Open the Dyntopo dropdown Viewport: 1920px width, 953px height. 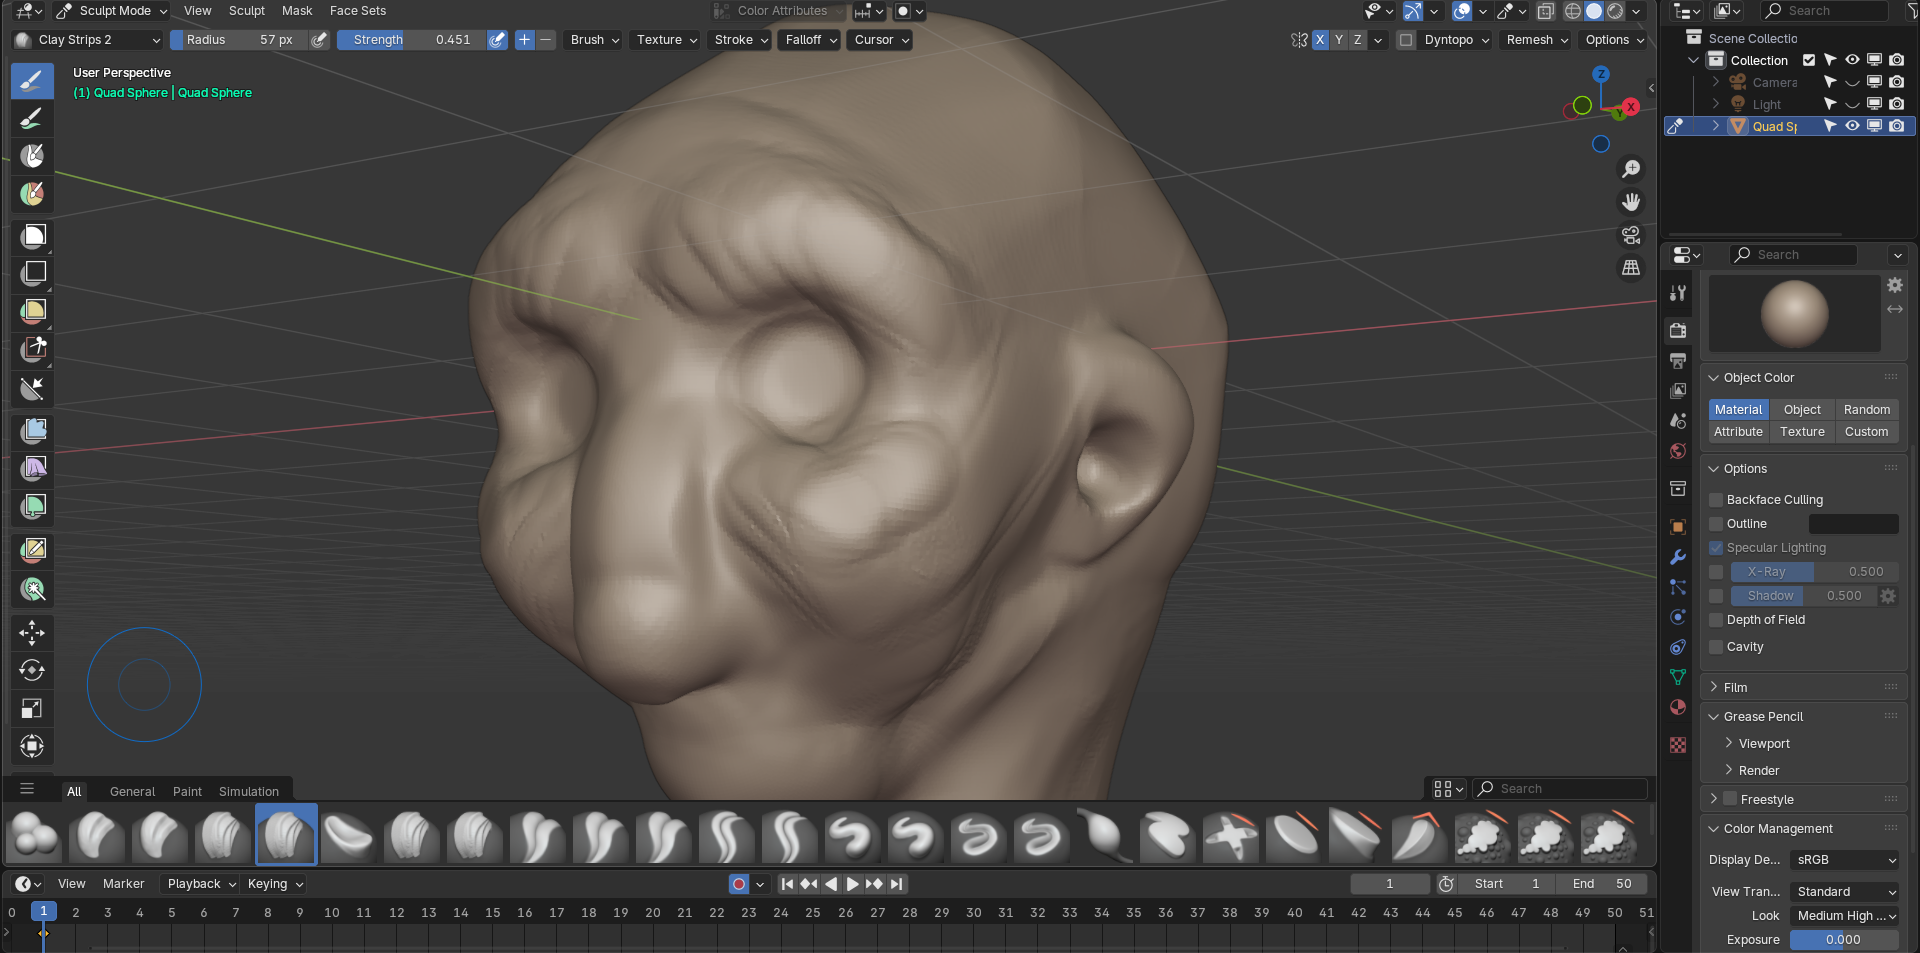pos(1456,40)
